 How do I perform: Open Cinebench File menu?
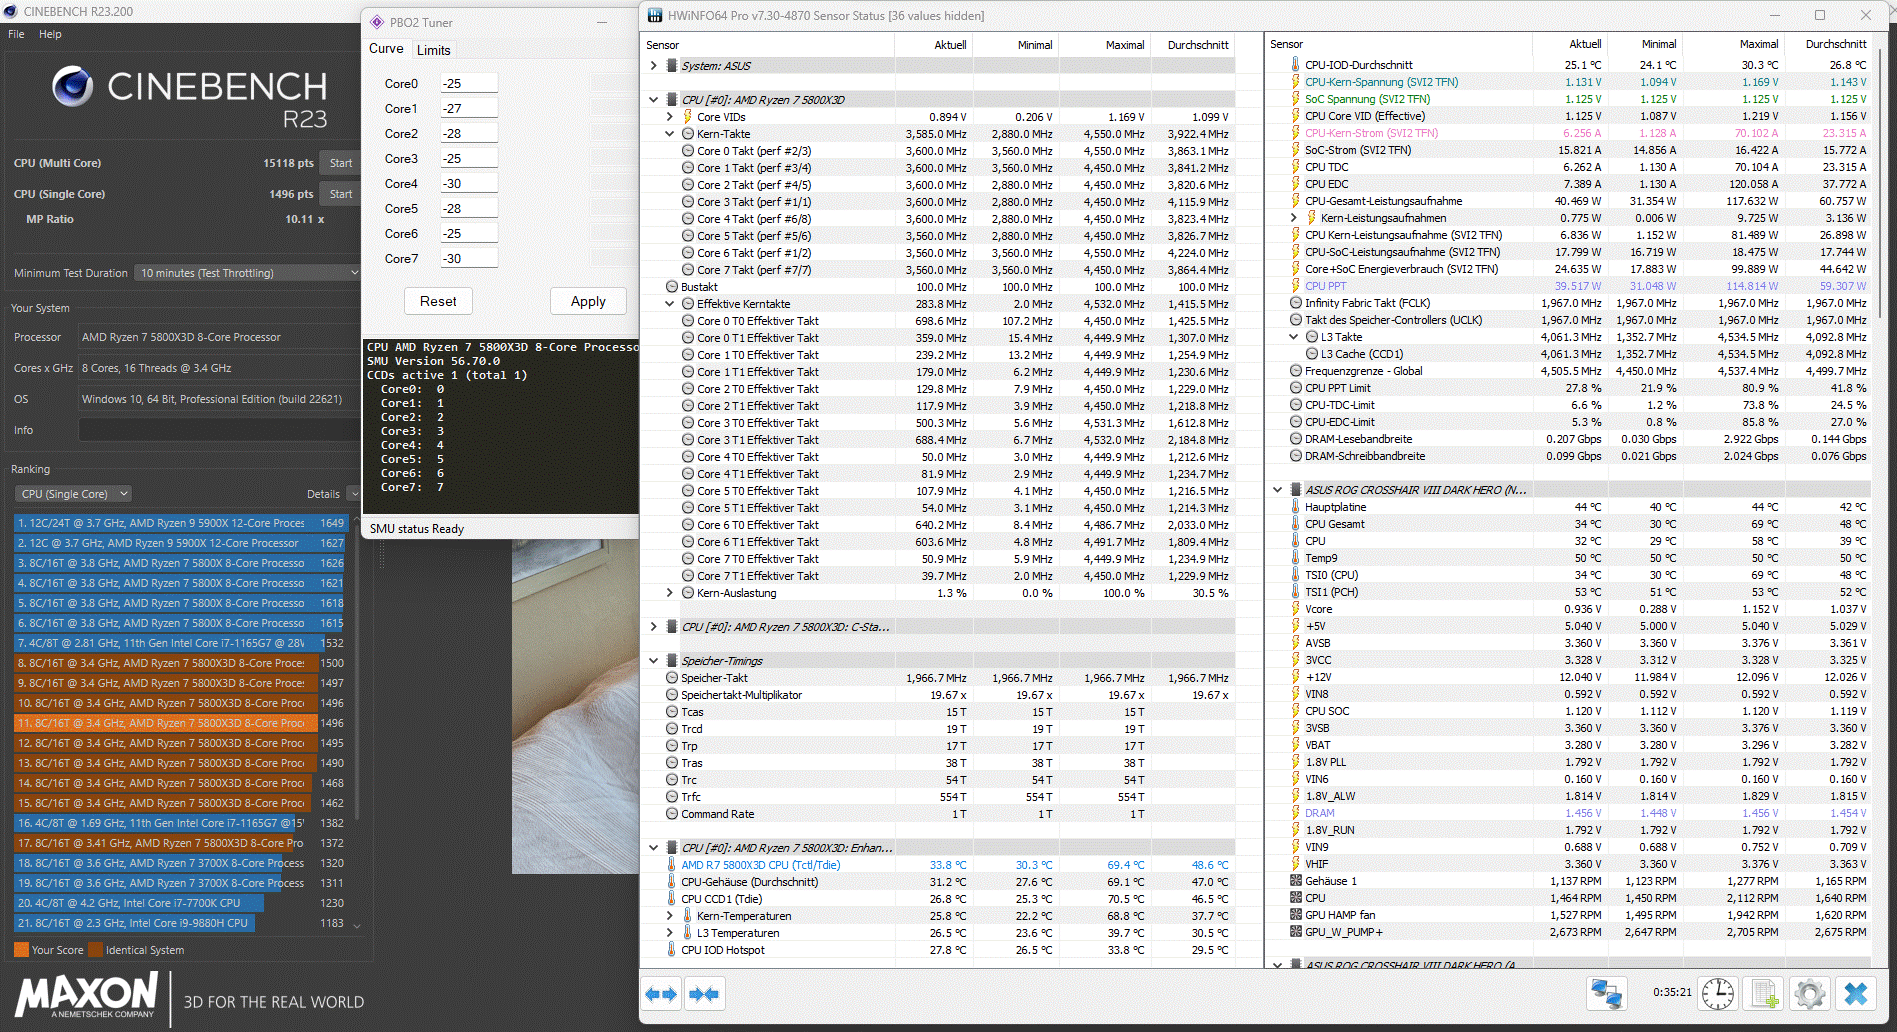(x=16, y=34)
